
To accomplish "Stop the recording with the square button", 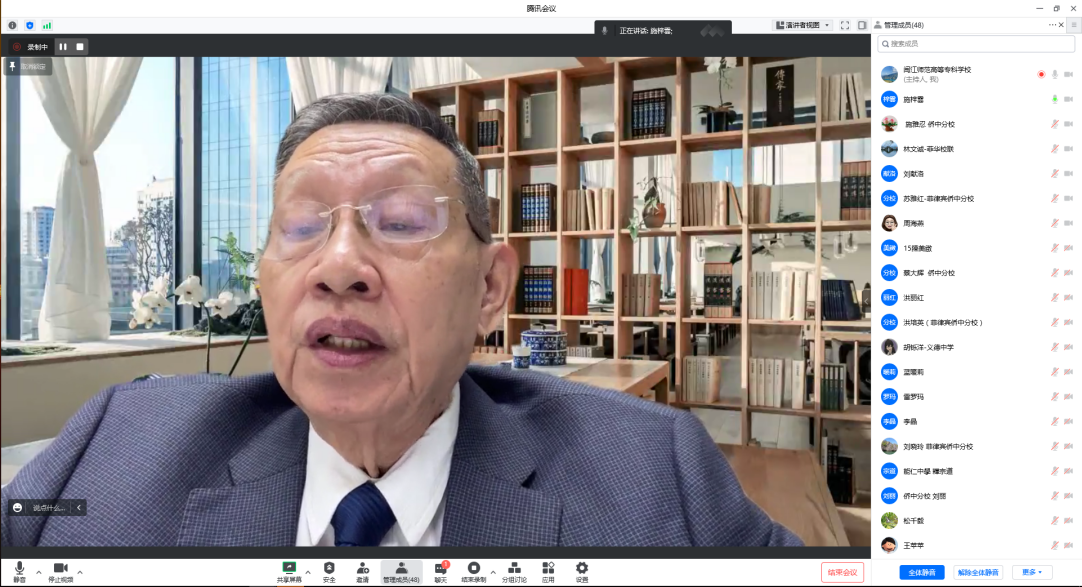I will (81, 46).
